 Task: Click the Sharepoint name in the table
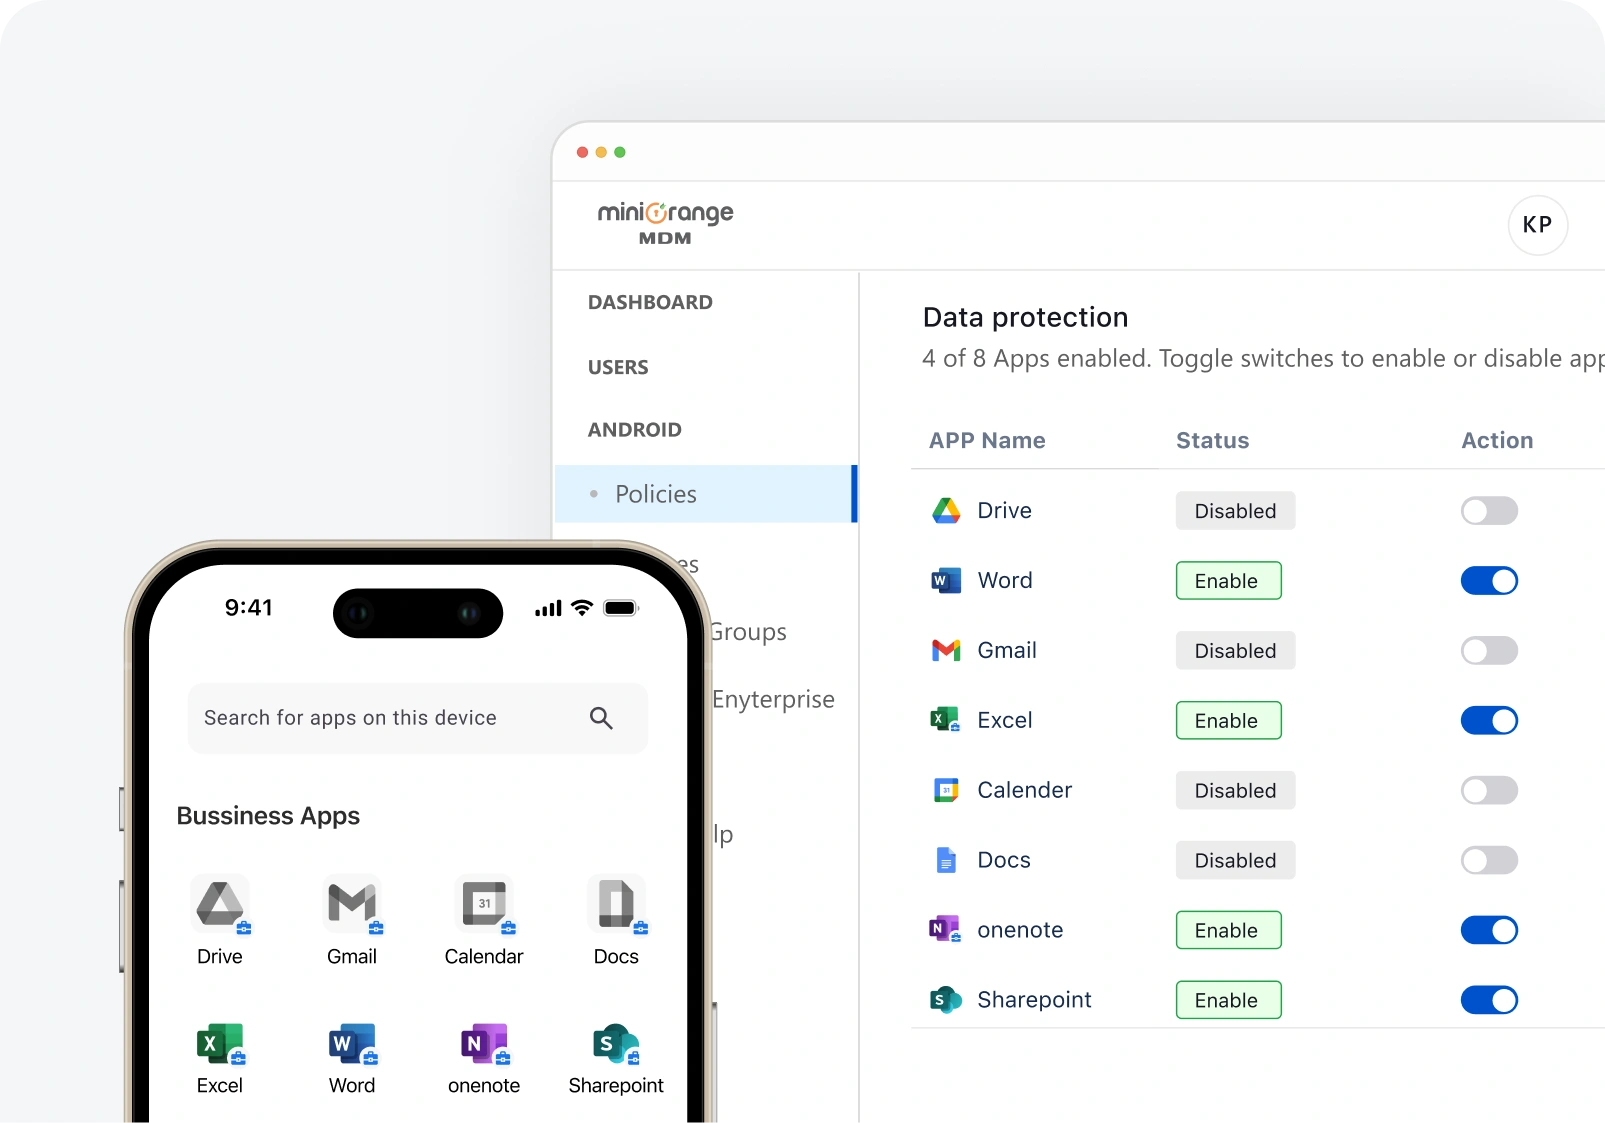tap(1034, 1000)
